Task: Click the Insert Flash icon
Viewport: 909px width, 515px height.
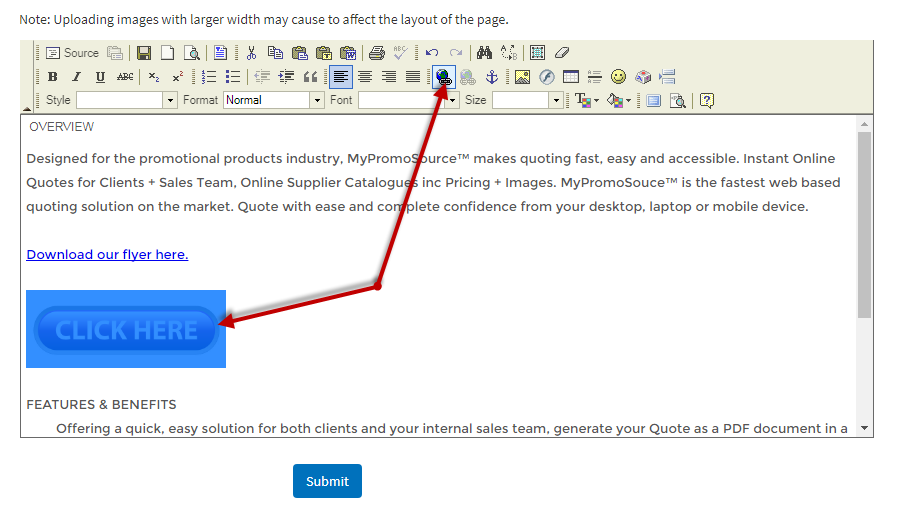Action: pos(546,77)
